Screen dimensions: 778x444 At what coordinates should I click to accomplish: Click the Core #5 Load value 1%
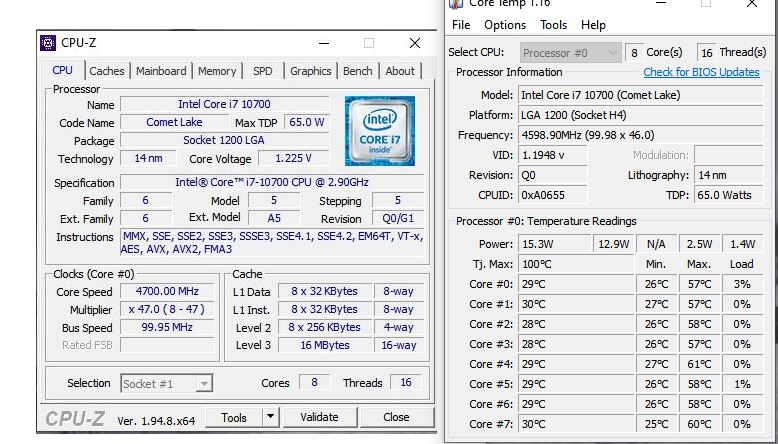pyautogui.click(x=742, y=383)
